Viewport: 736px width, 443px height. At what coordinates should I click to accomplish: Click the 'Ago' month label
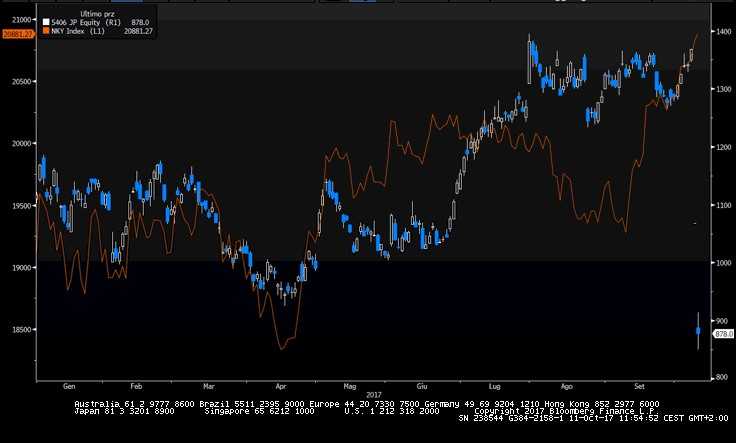[x=567, y=386]
